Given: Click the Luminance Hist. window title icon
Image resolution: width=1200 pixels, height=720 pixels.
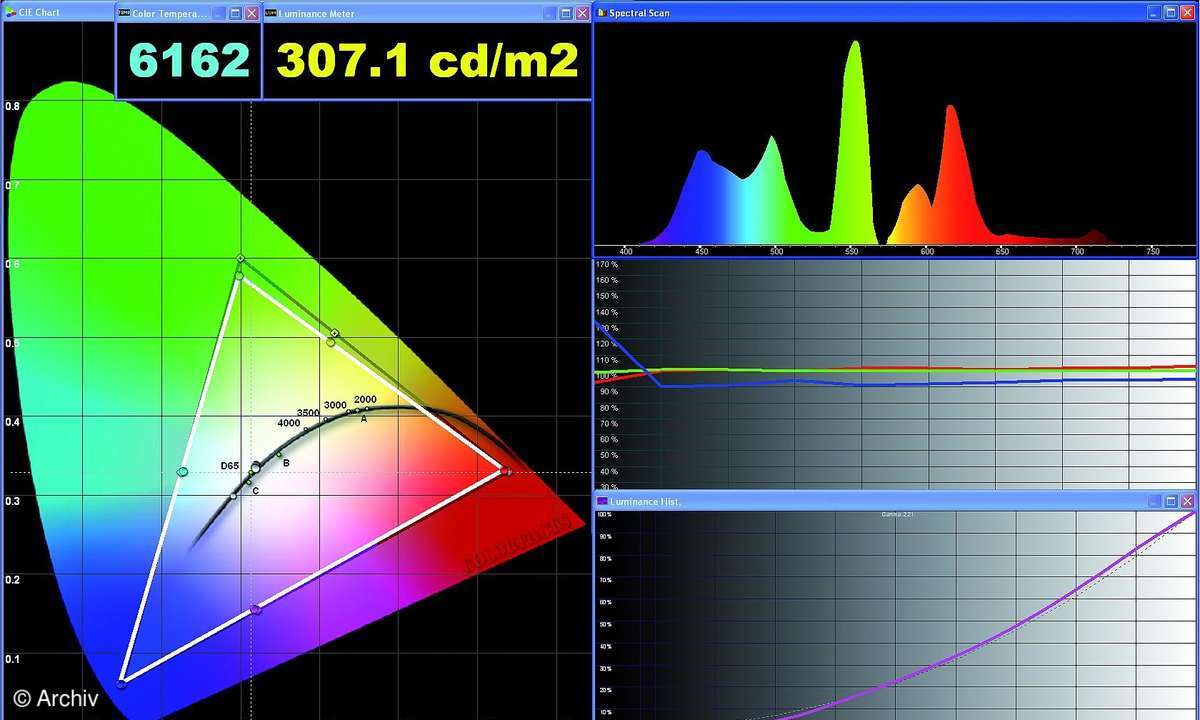Looking at the screenshot, I should (603, 501).
